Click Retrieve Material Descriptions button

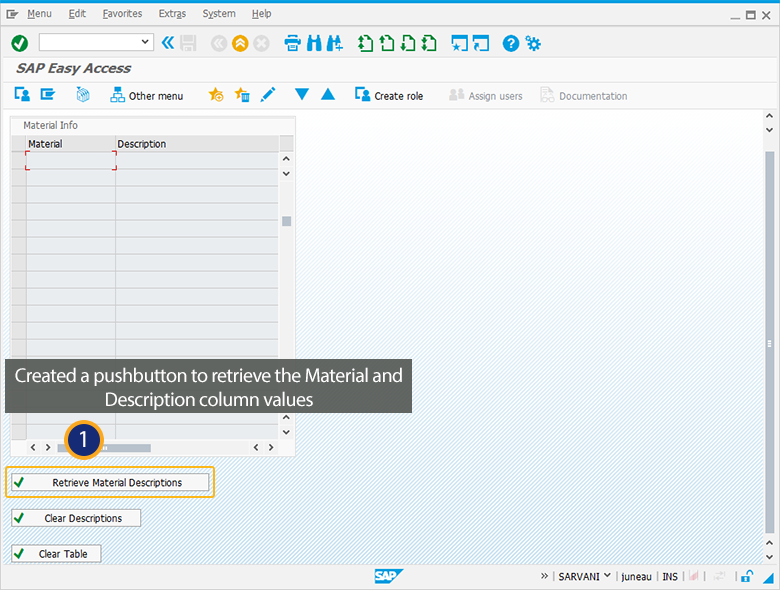[x=110, y=483]
